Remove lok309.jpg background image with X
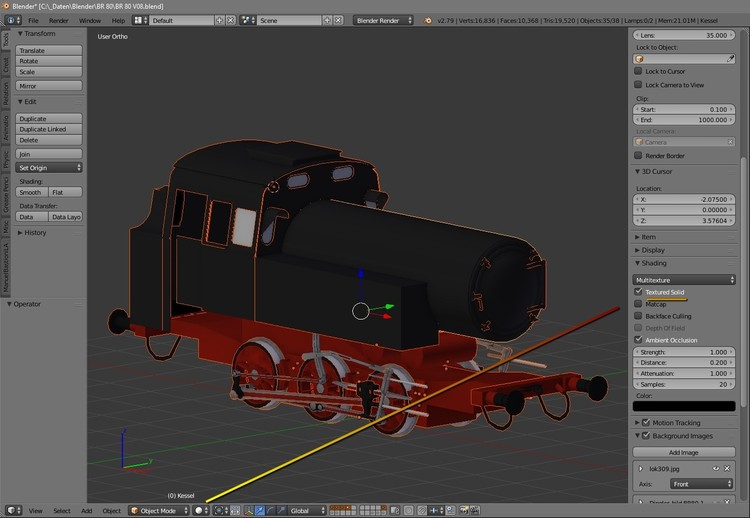This screenshot has height=518, width=750. 727,468
